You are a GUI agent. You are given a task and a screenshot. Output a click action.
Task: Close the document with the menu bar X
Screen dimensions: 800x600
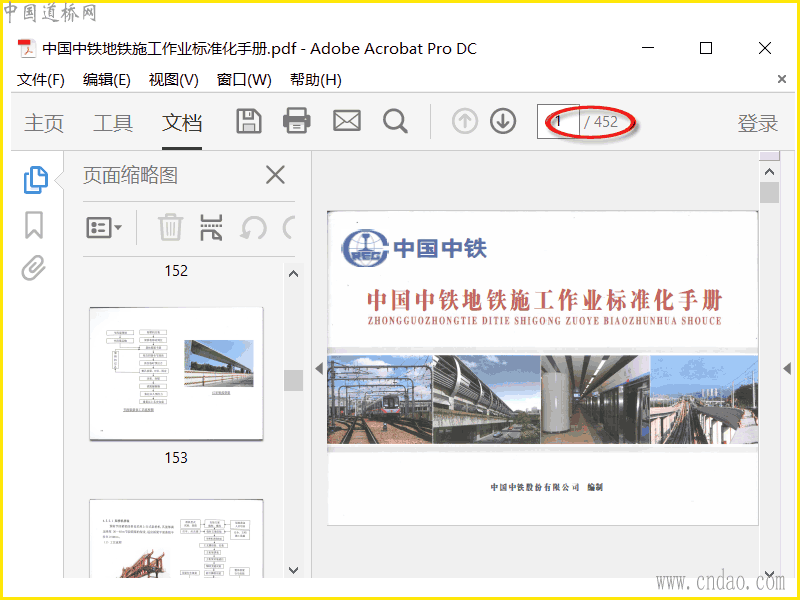point(782,79)
